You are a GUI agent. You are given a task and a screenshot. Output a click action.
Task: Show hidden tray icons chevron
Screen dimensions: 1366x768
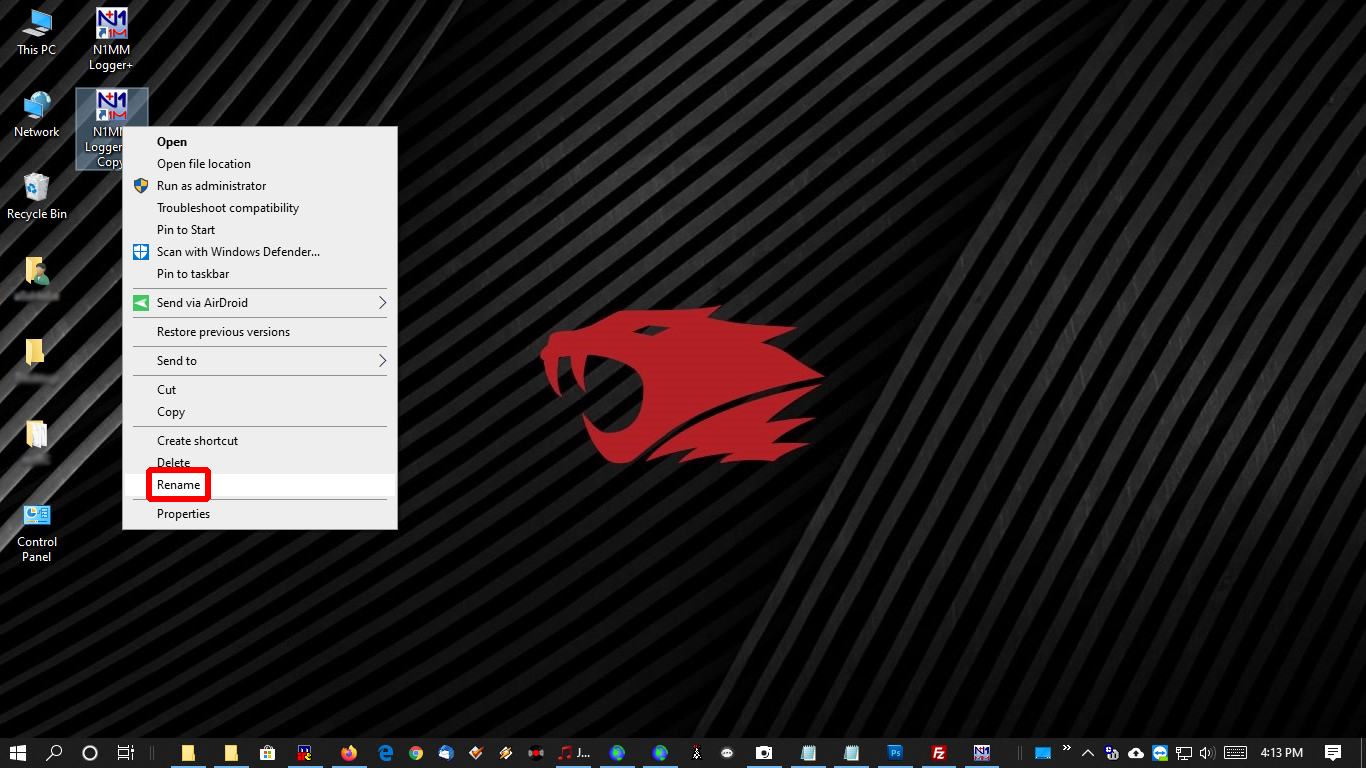1089,753
